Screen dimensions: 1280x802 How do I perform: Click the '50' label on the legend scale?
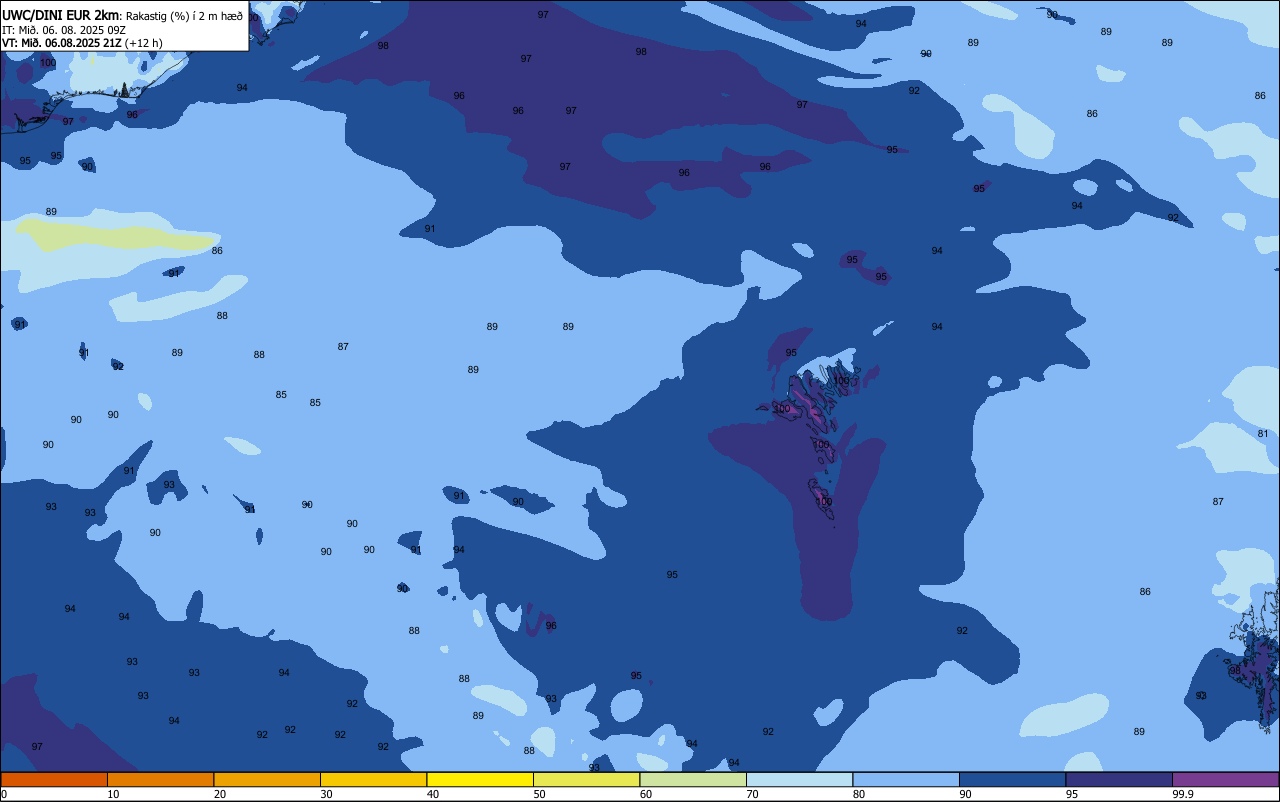tap(539, 794)
